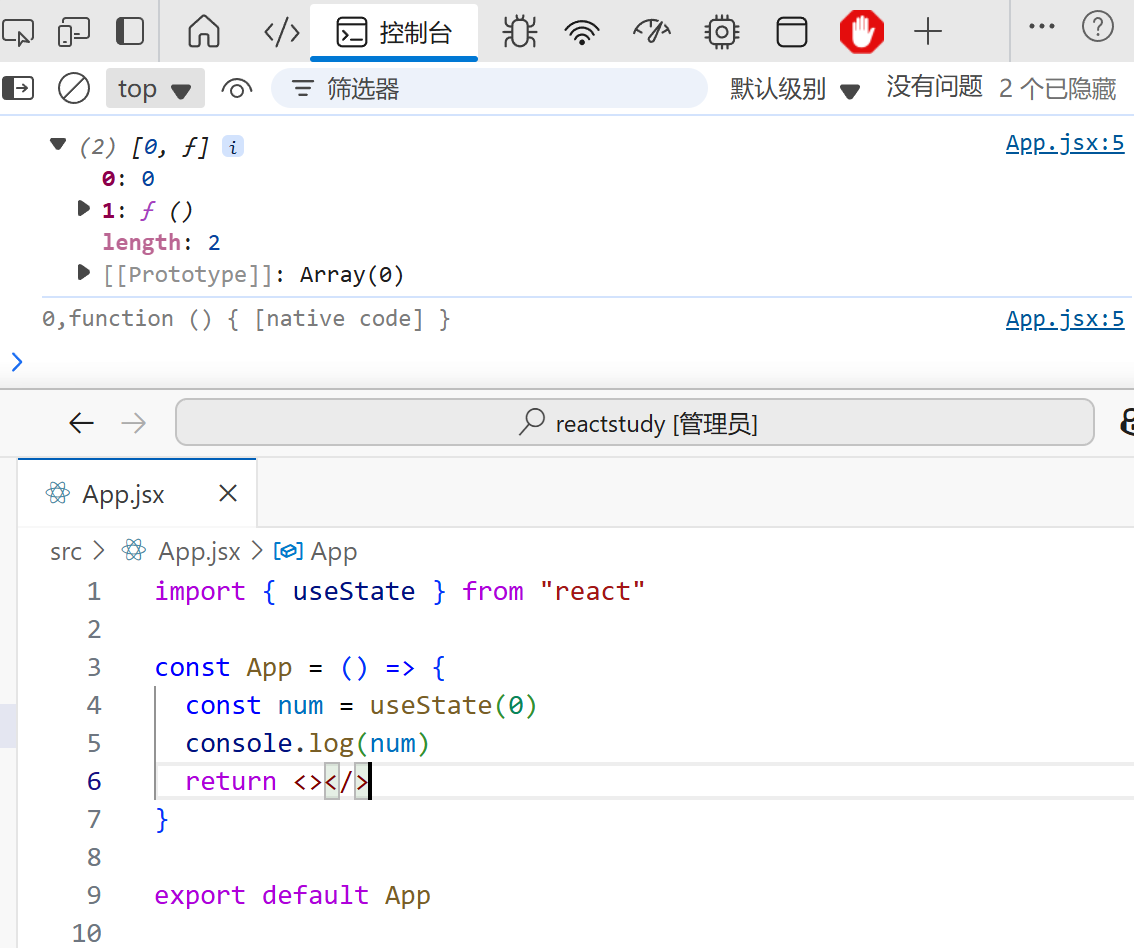Activate the inspect element picker icon

(x=18, y=33)
